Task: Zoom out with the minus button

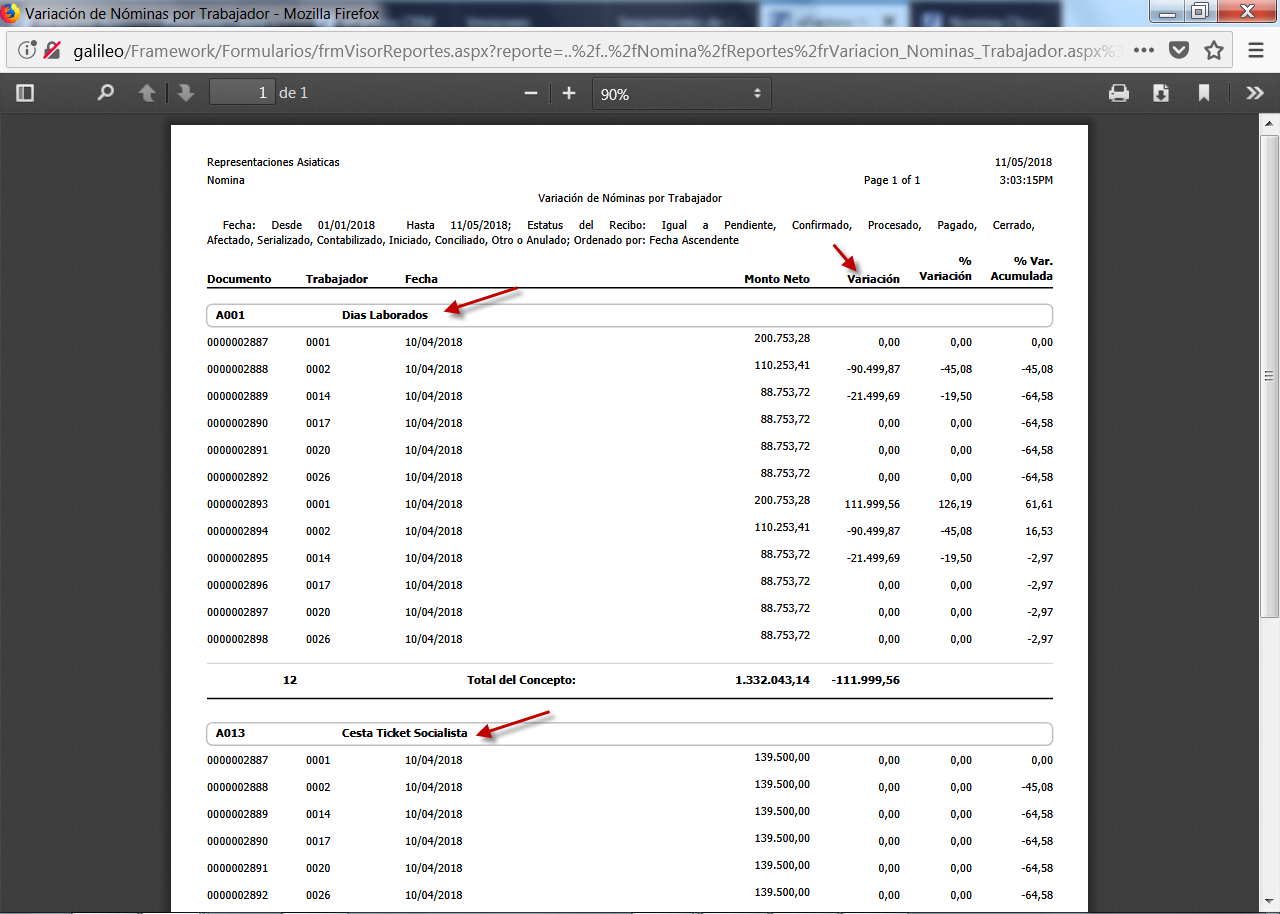Action: [531, 93]
